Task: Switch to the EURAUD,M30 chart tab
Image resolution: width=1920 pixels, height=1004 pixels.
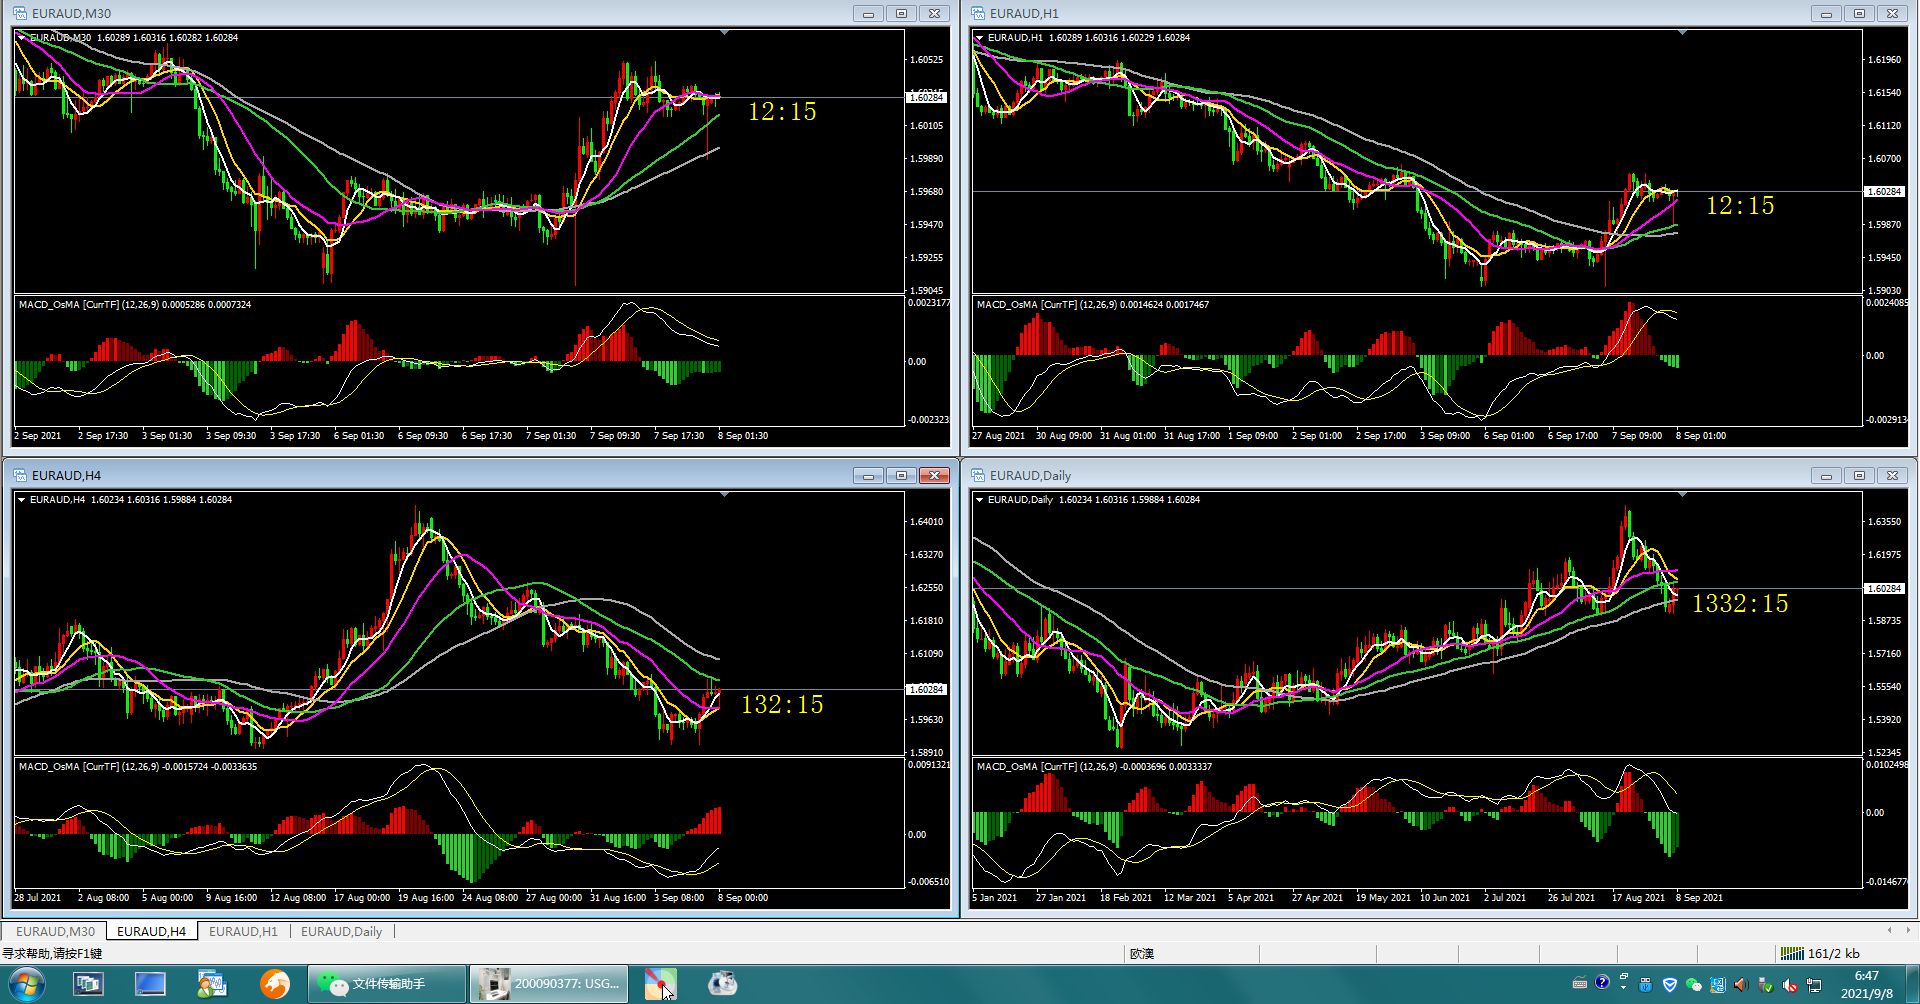Action: (55, 931)
